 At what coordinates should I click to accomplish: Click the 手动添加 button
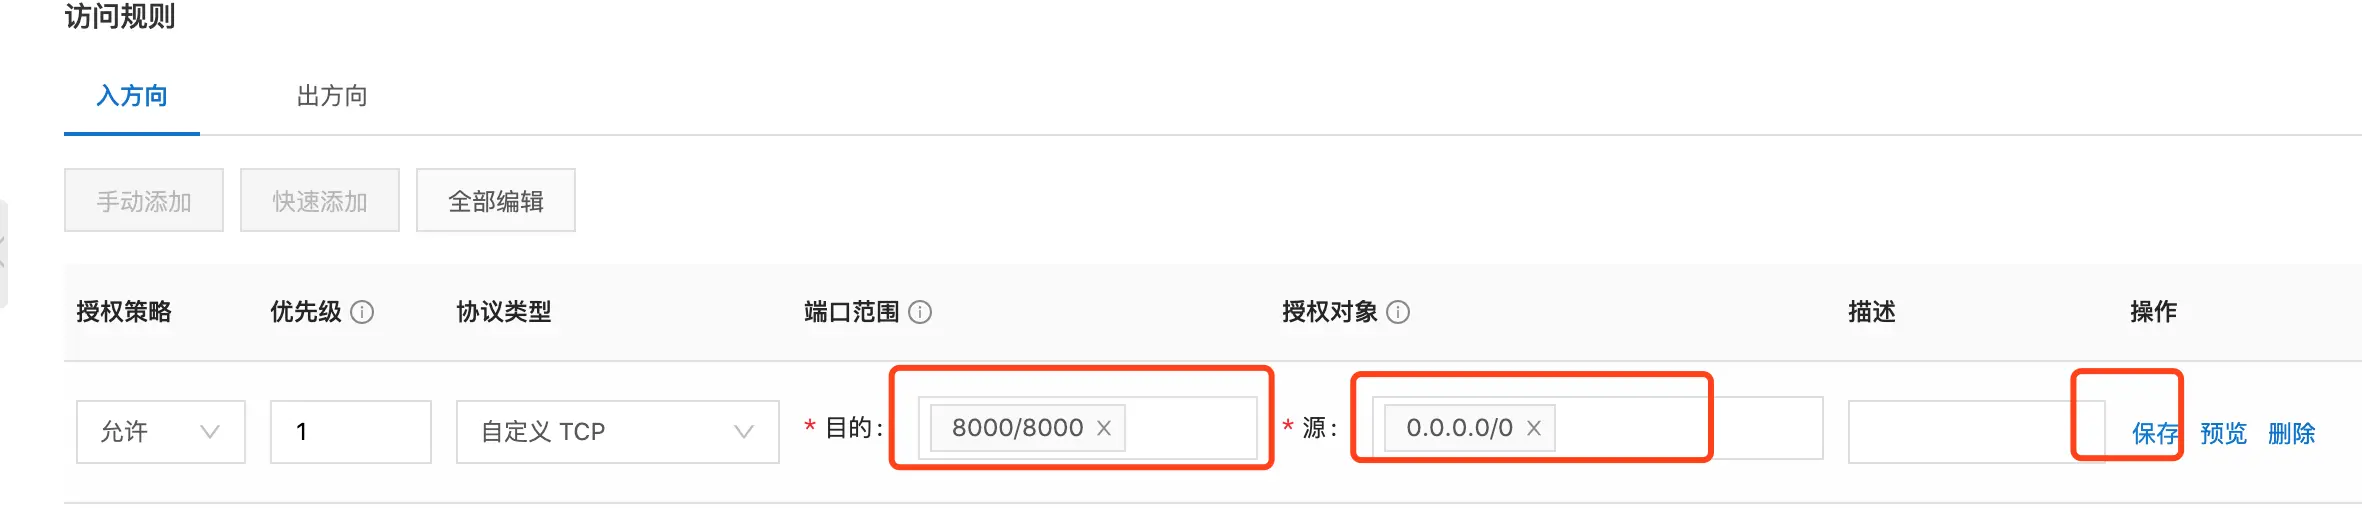coord(144,201)
